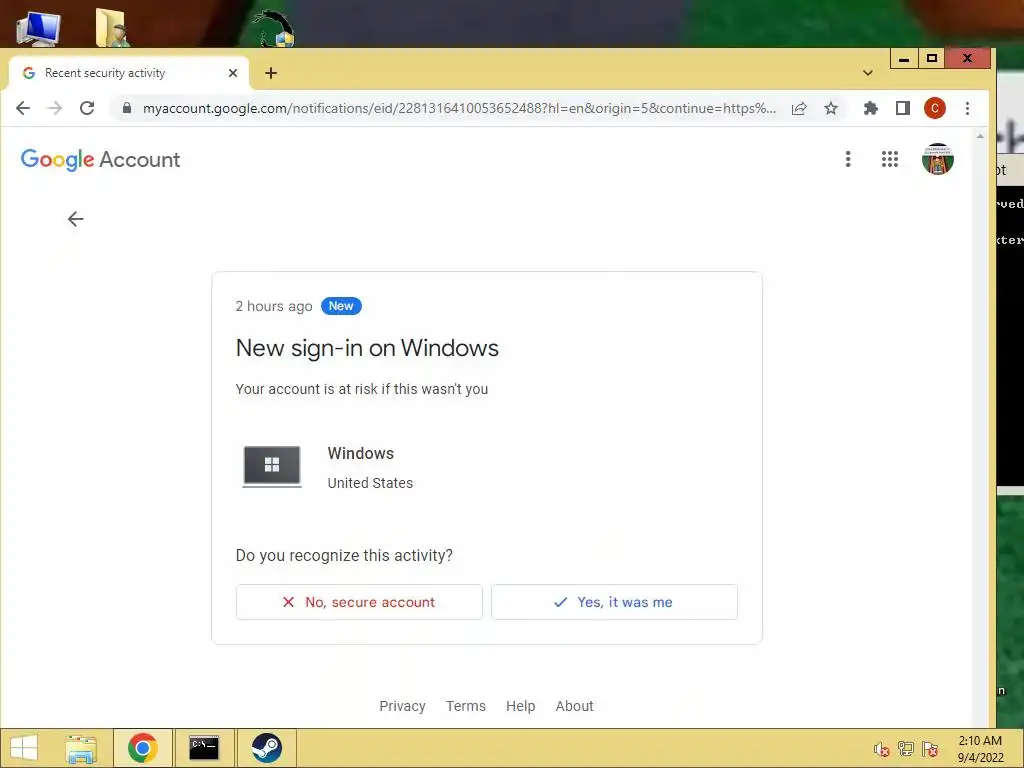Click the page back arrow below logo

pos(76,219)
